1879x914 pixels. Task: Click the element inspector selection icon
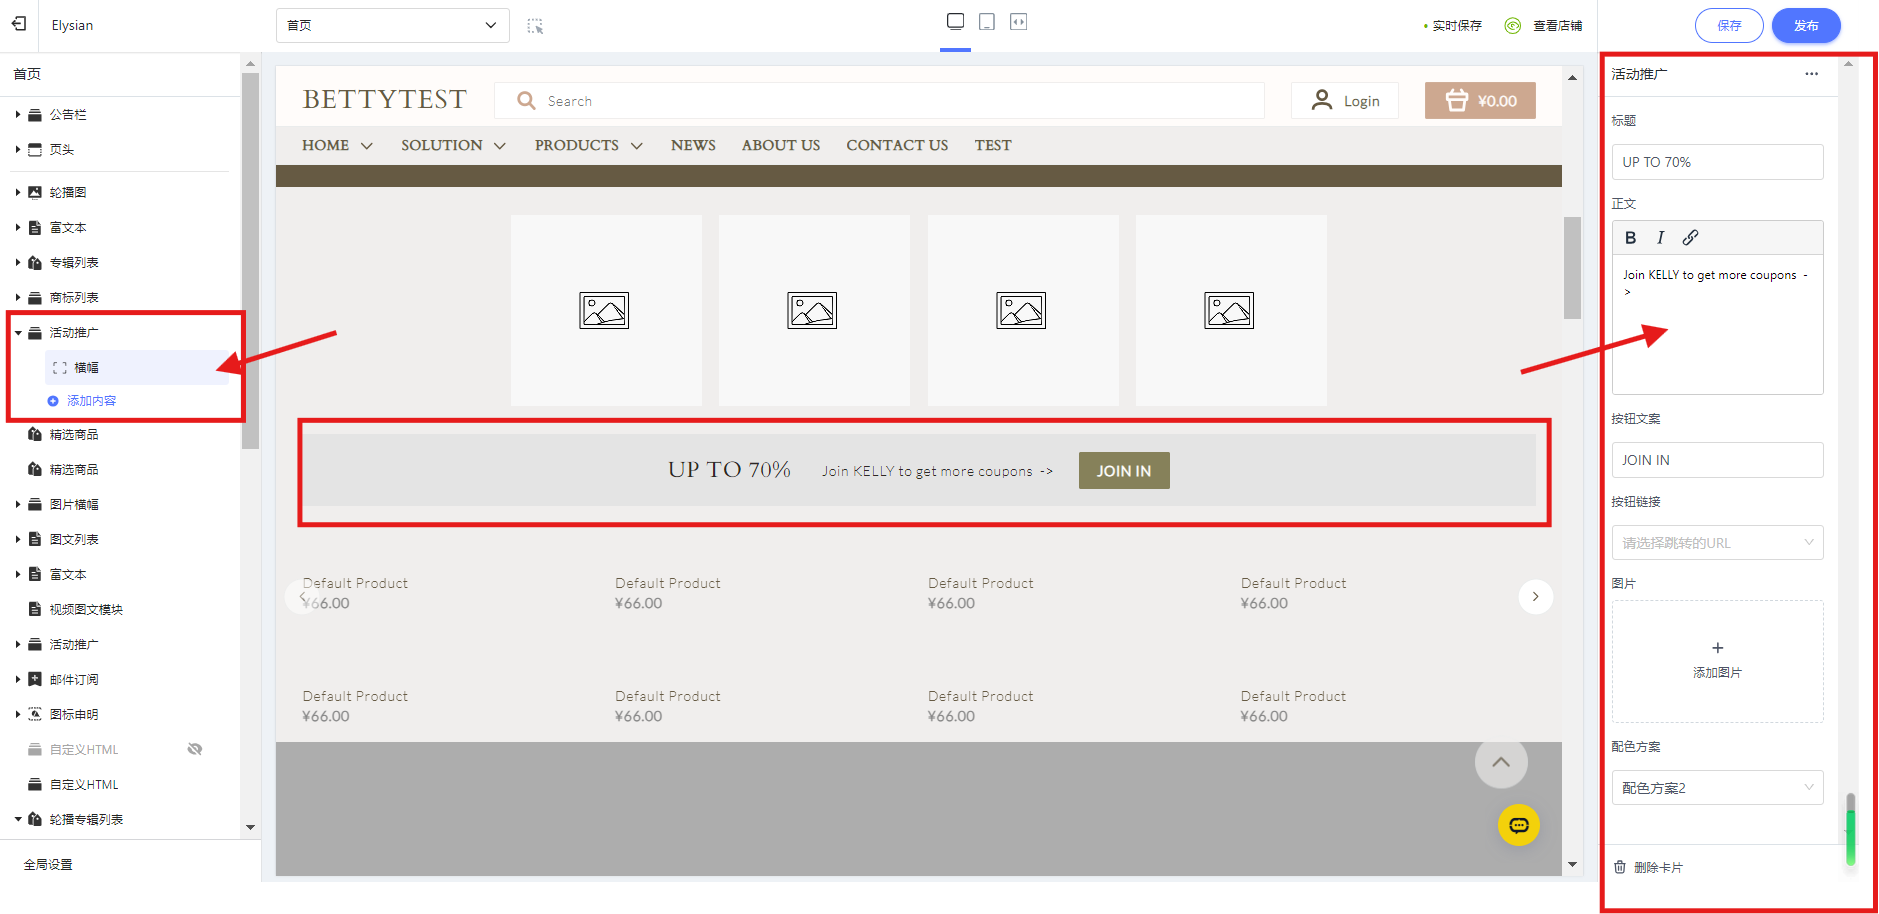point(535,26)
